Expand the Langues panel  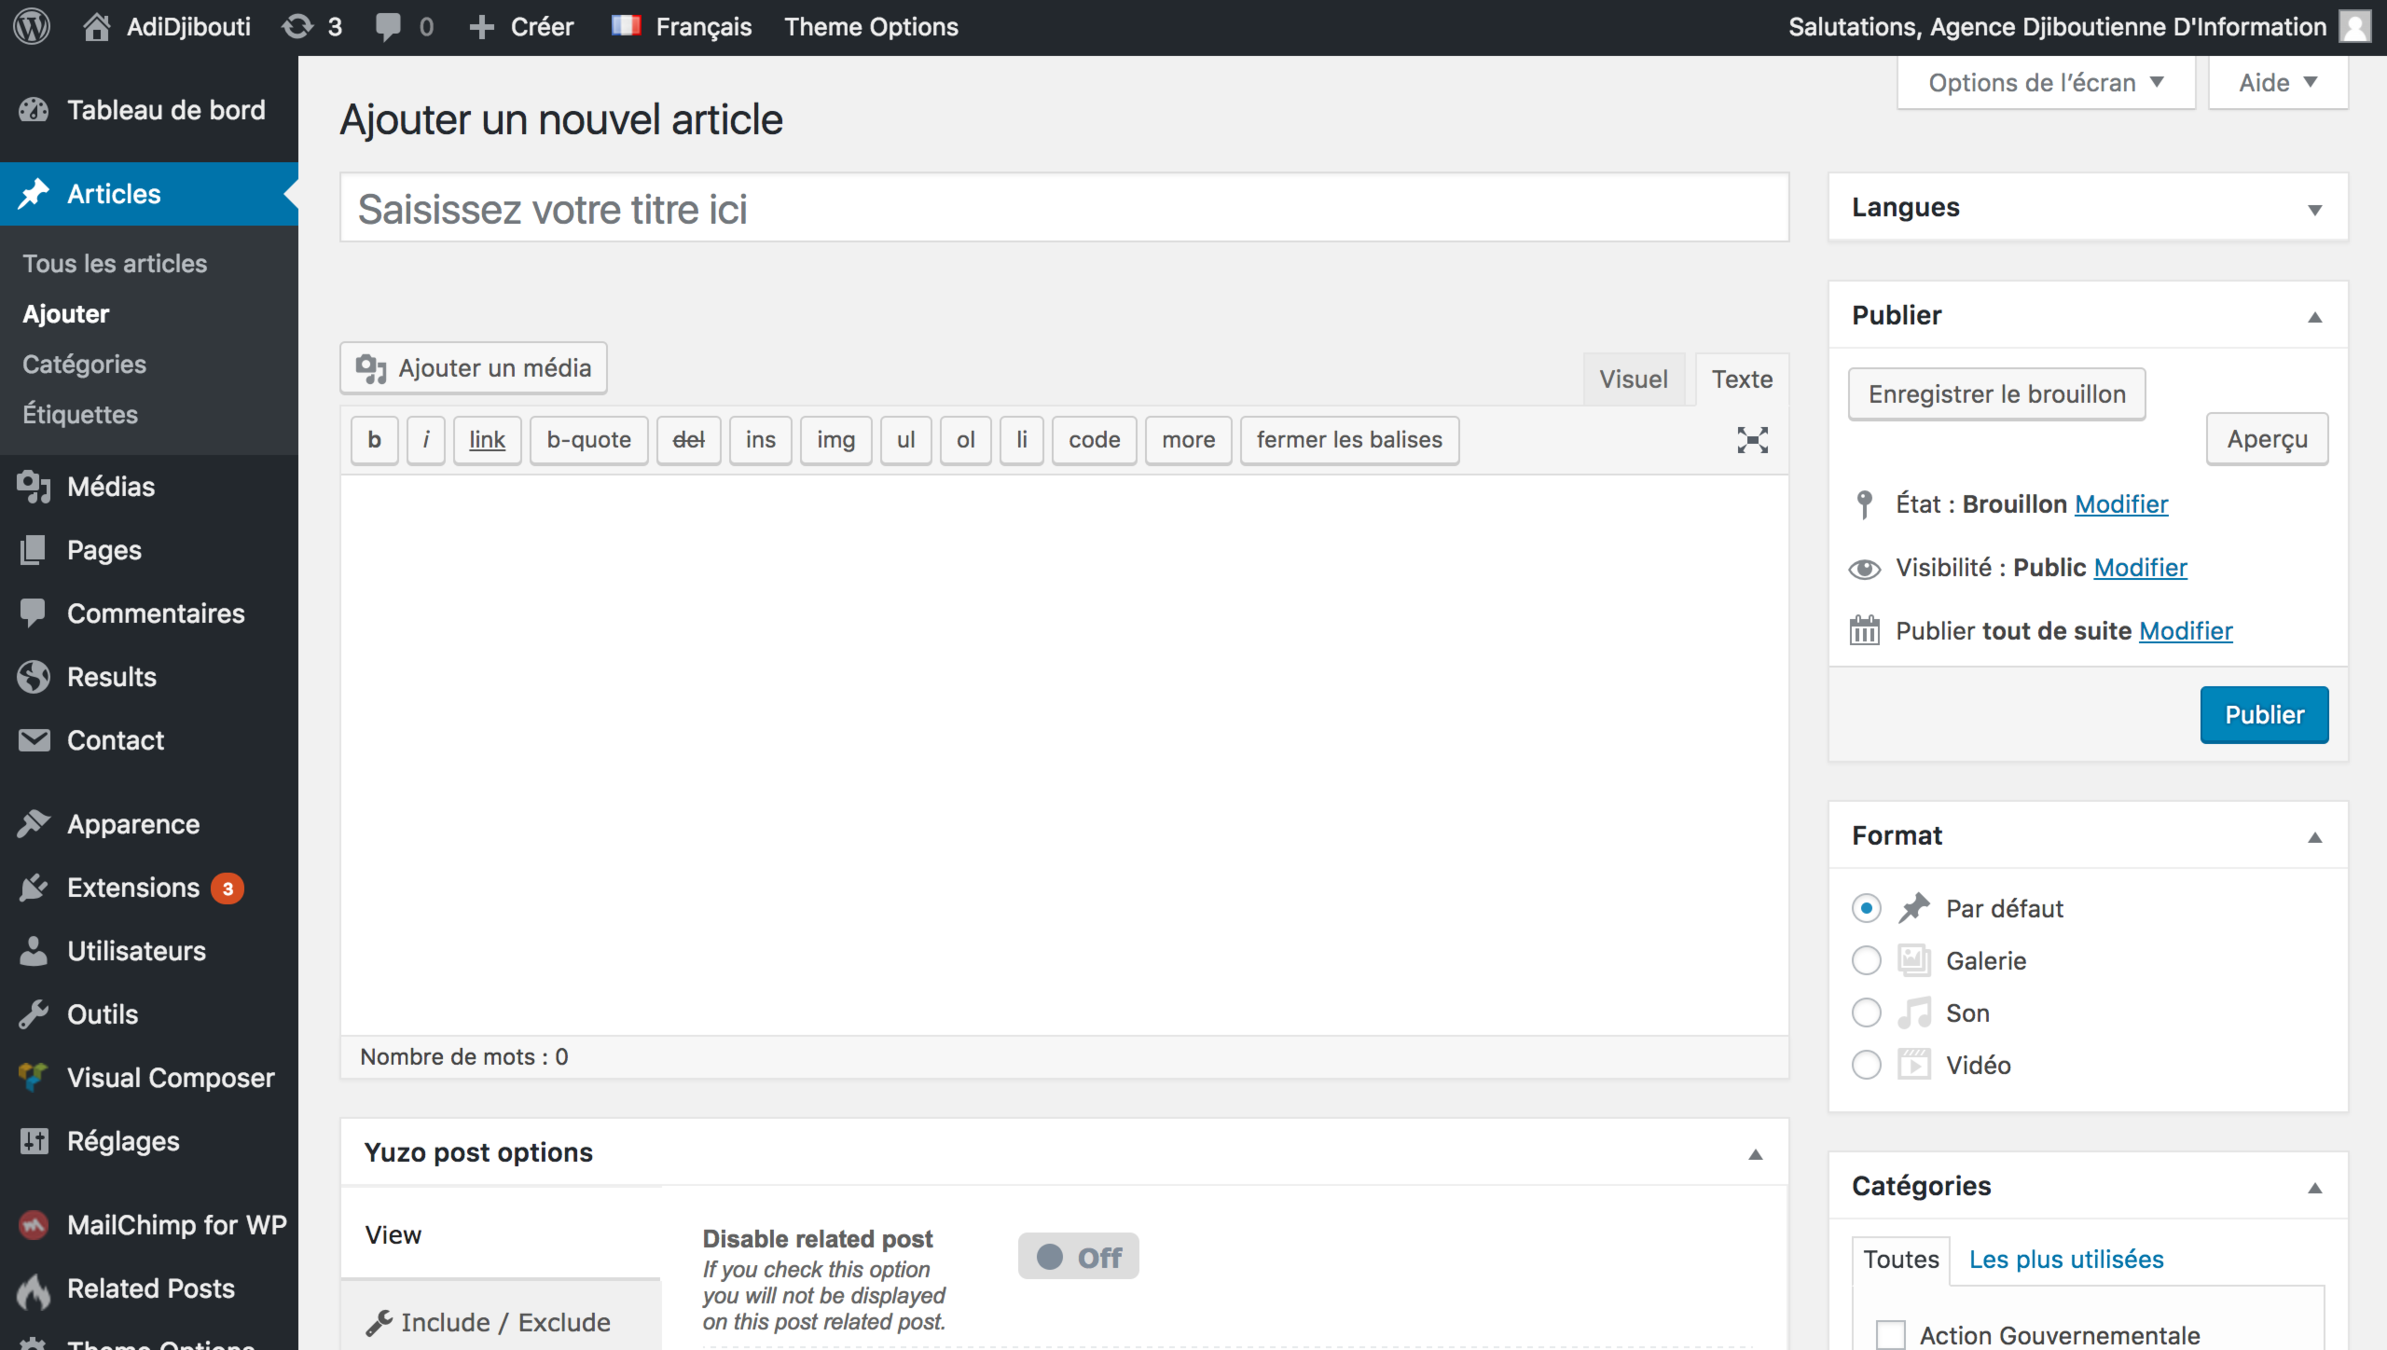(2314, 209)
